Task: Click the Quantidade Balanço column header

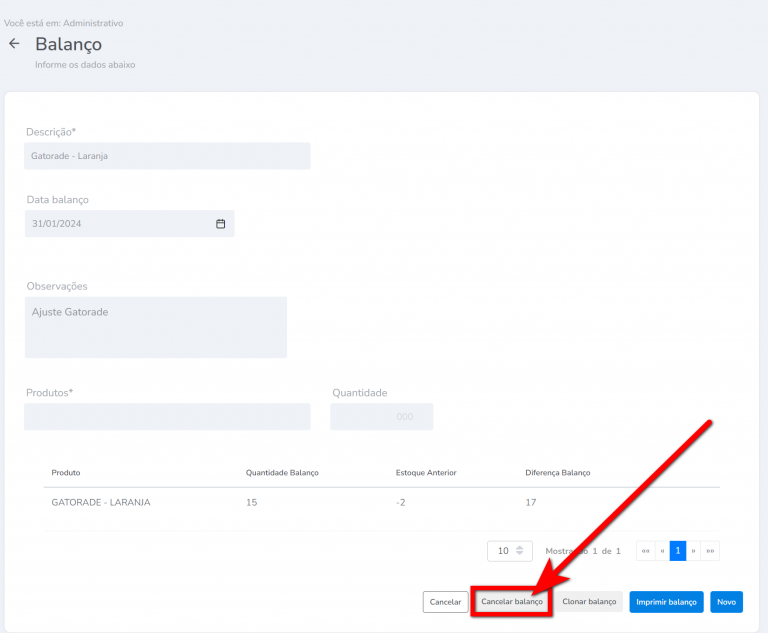Action: coord(282,472)
